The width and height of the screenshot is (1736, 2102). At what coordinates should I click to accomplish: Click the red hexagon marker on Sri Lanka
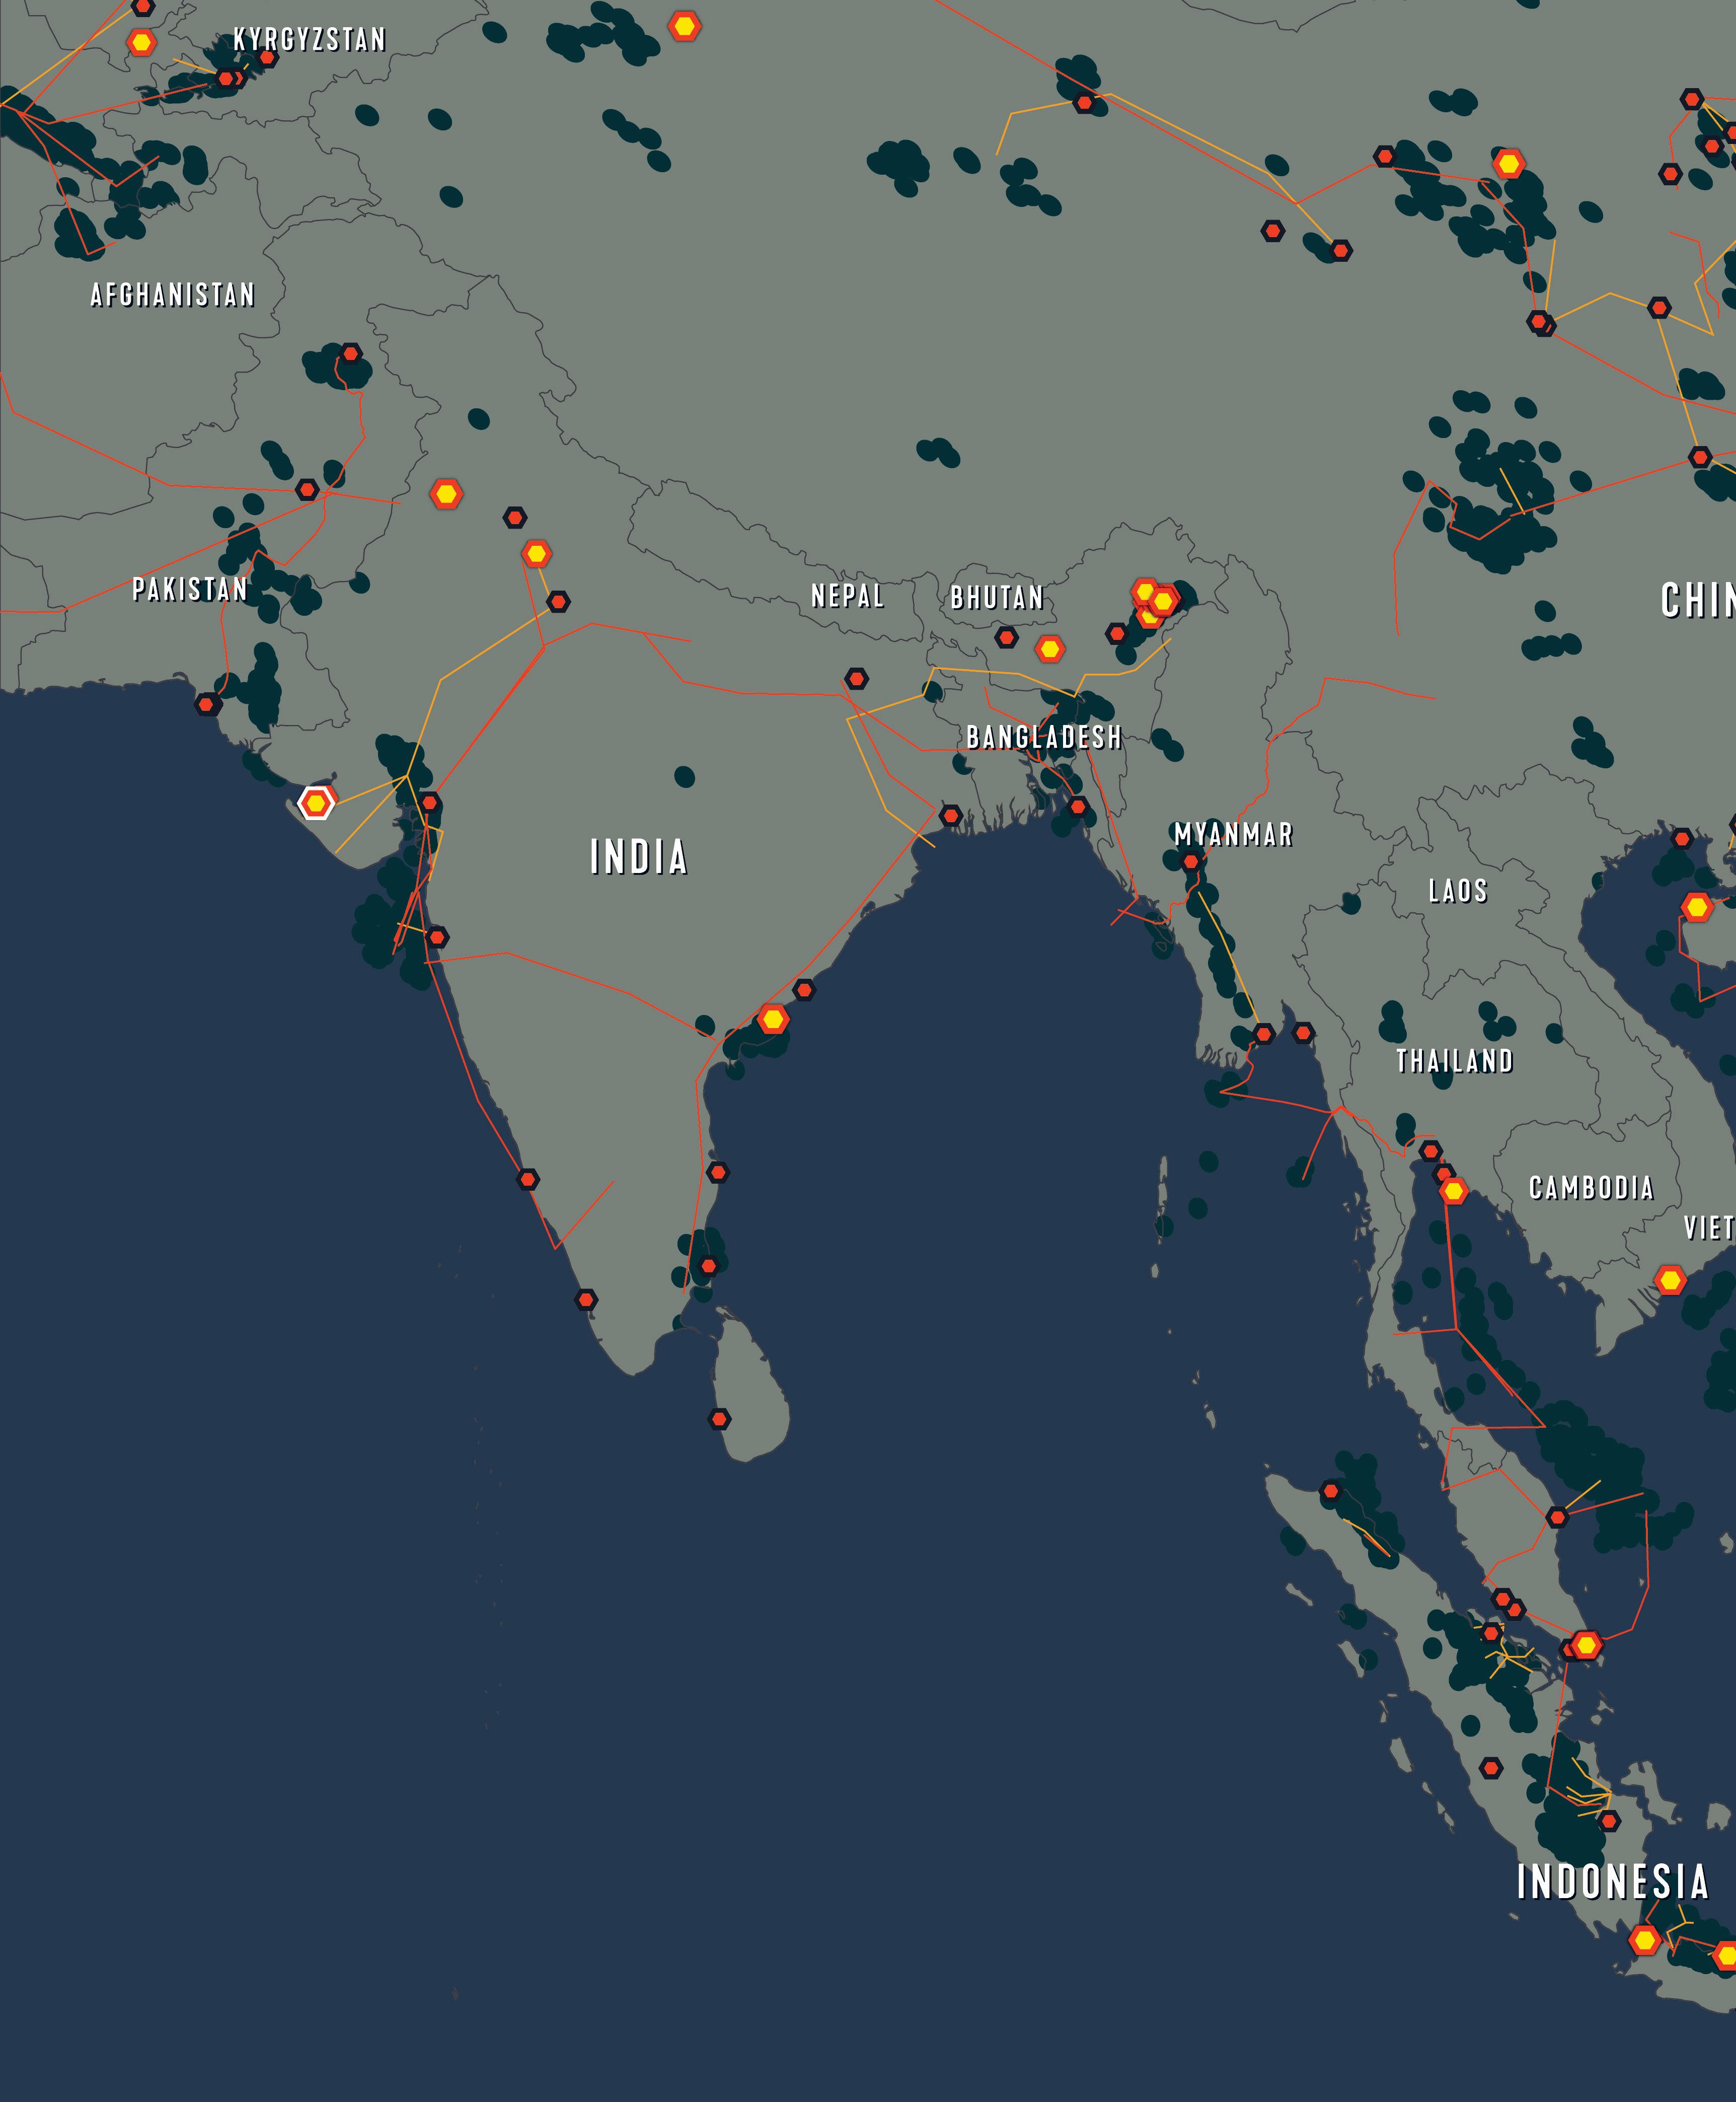pos(719,1418)
